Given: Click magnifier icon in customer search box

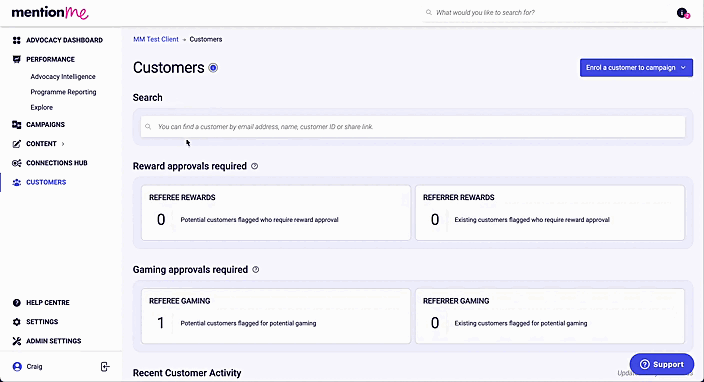Looking at the screenshot, I should pyautogui.click(x=148, y=127).
